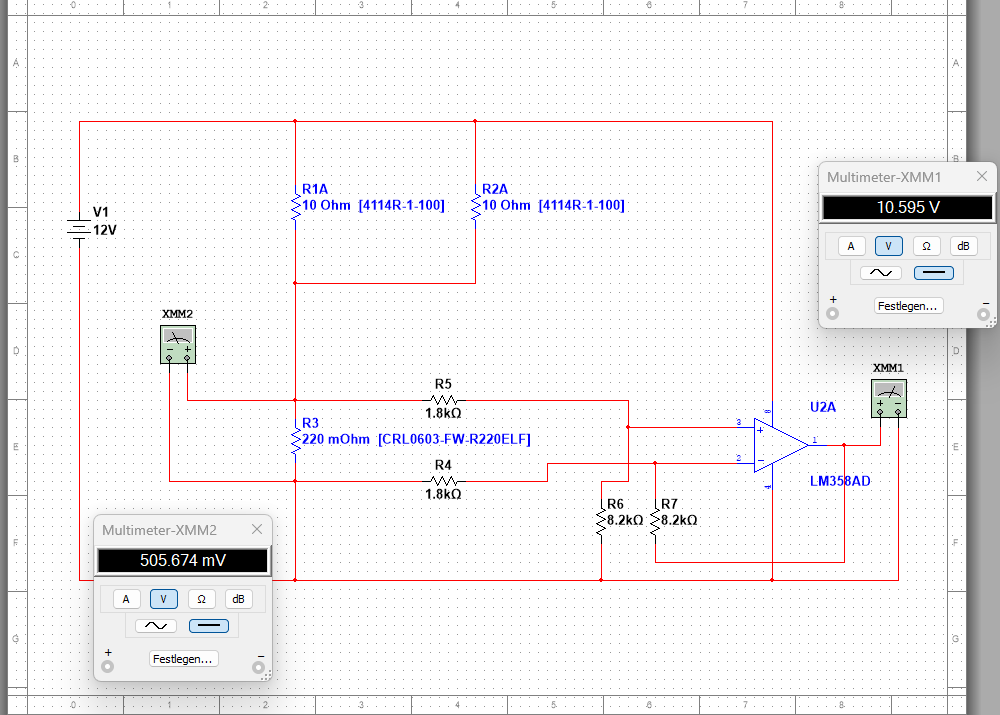Click the 505.674 mV reading display

(182, 561)
